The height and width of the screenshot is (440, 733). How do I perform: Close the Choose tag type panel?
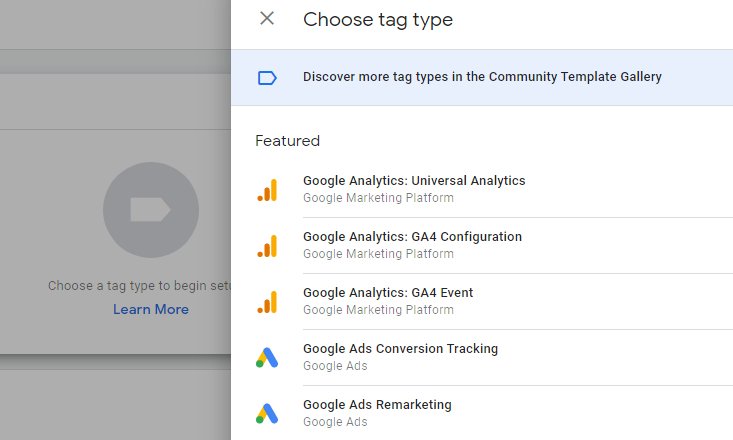tap(267, 18)
